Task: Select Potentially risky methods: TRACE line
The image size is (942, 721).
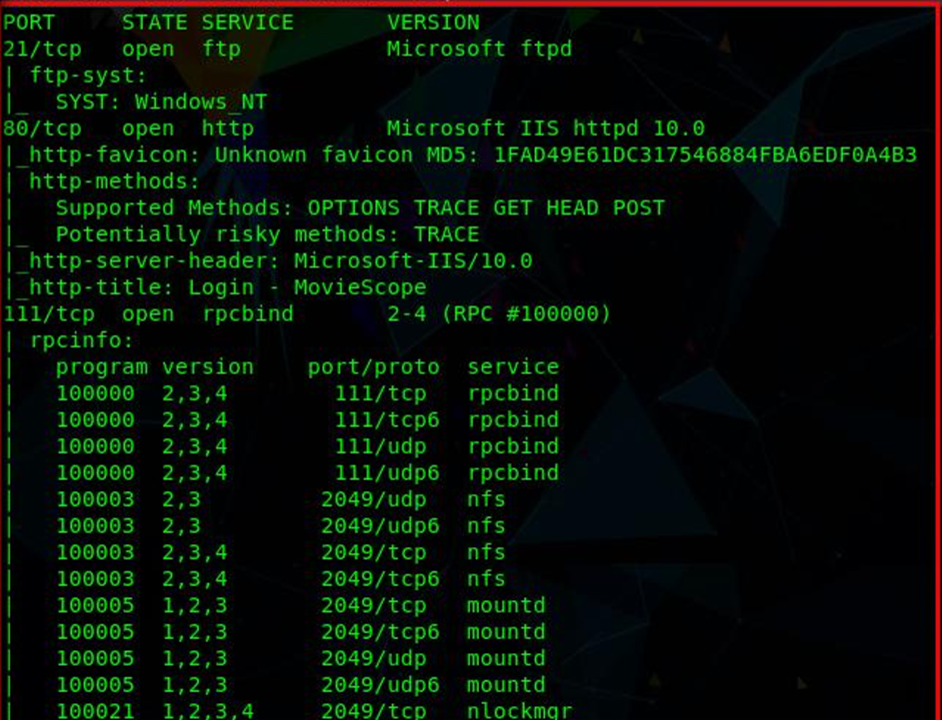Action: [x=267, y=234]
